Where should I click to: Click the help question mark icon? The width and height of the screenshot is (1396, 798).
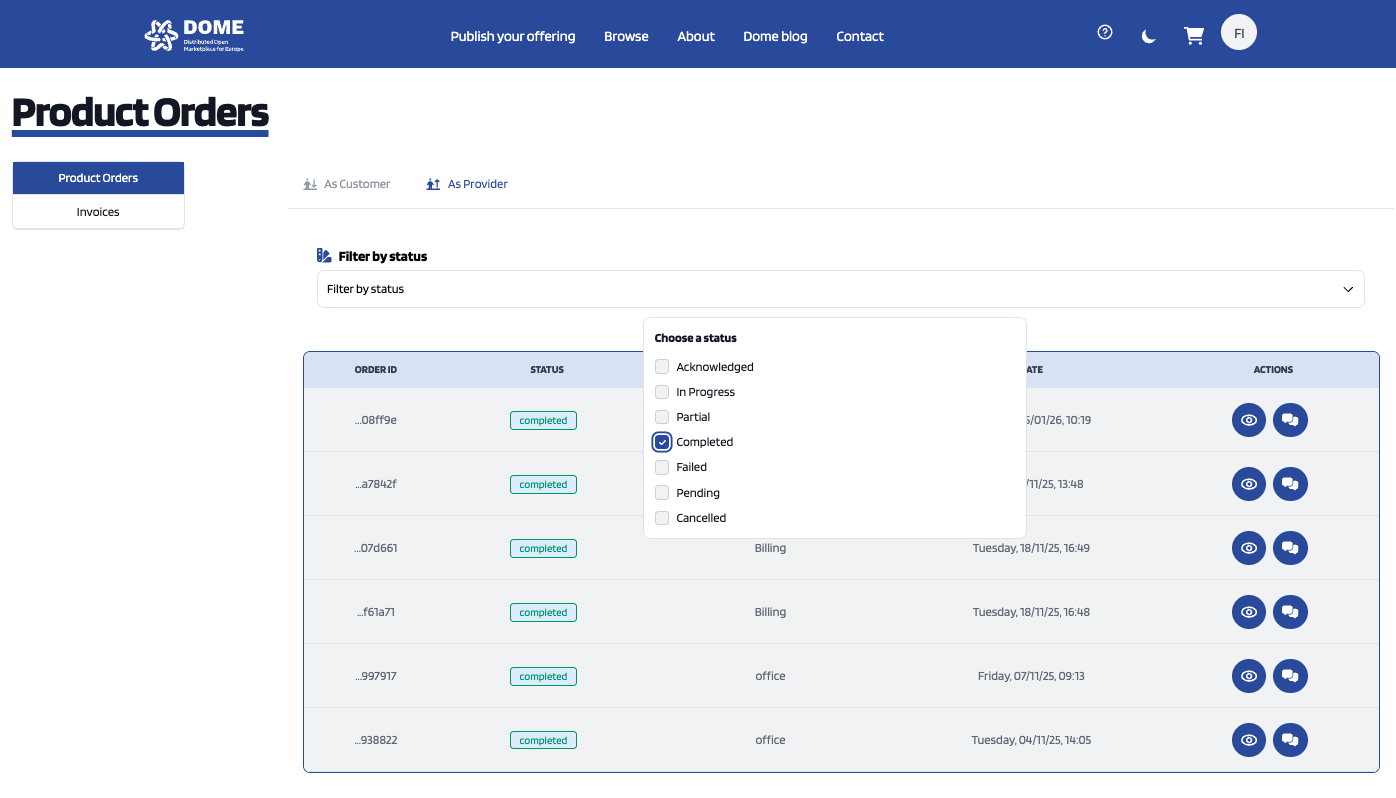tap(1104, 33)
